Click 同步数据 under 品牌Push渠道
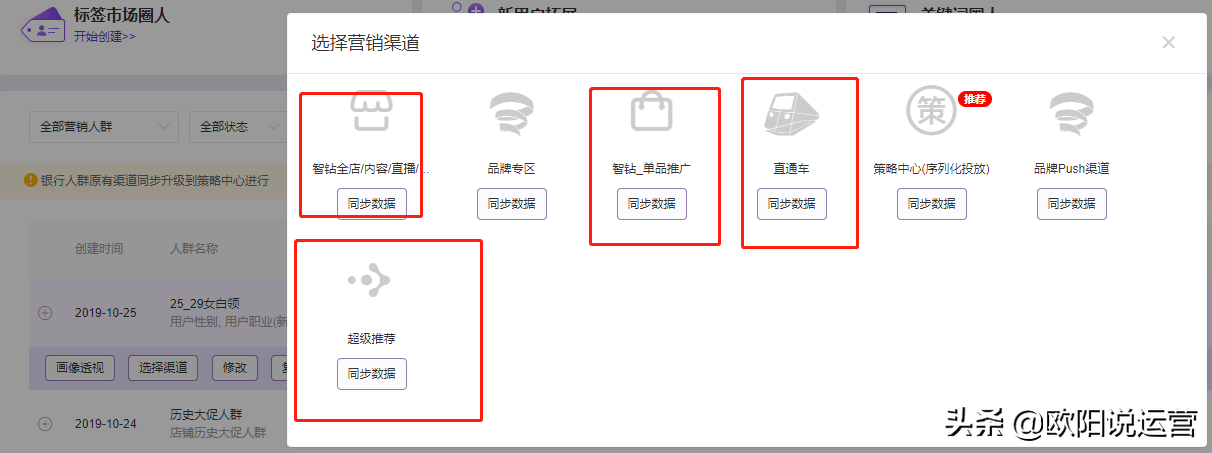The image size is (1212, 453). 1071,204
